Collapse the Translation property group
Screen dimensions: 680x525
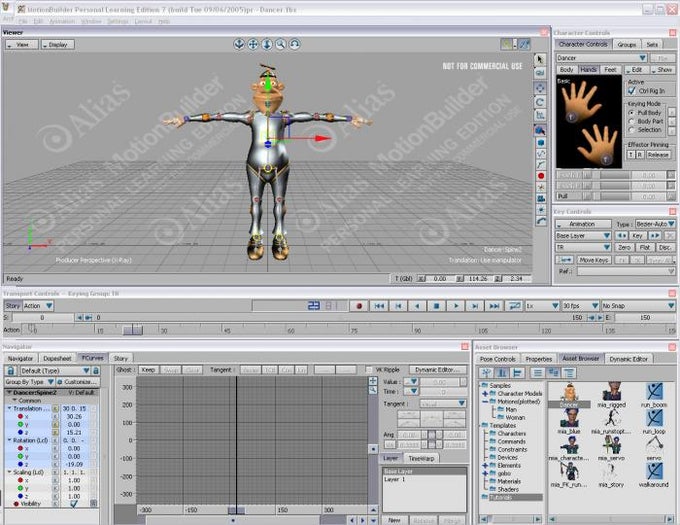click(x=9, y=408)
